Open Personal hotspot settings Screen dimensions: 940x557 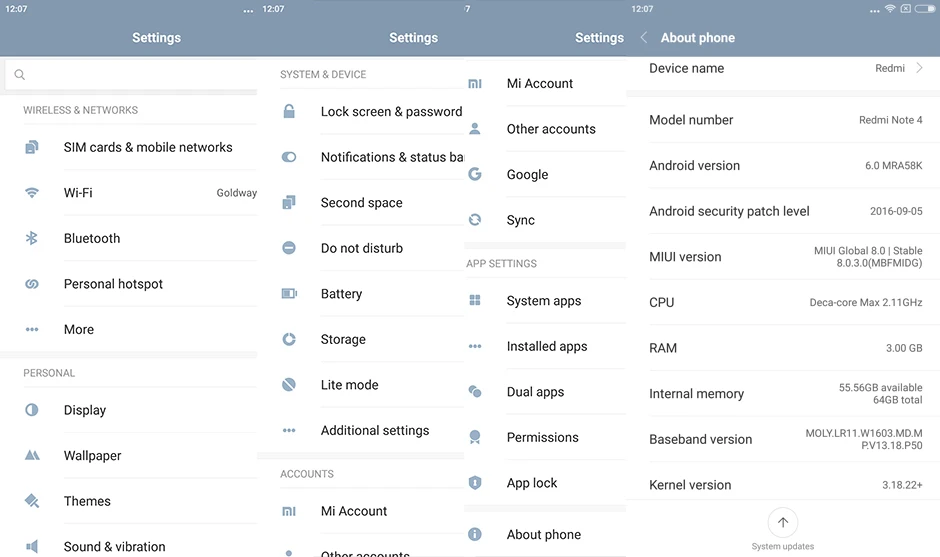(129, 284)
